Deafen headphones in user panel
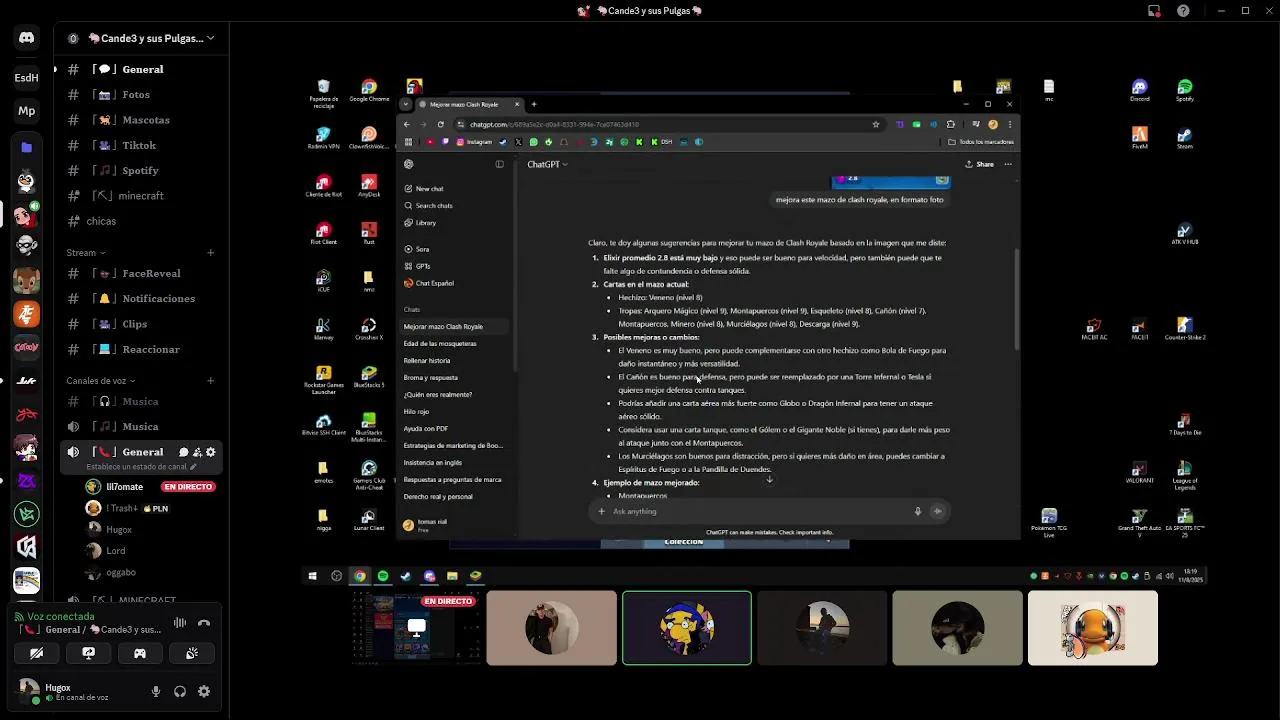Screen dimensions: 1280x720 180,691
